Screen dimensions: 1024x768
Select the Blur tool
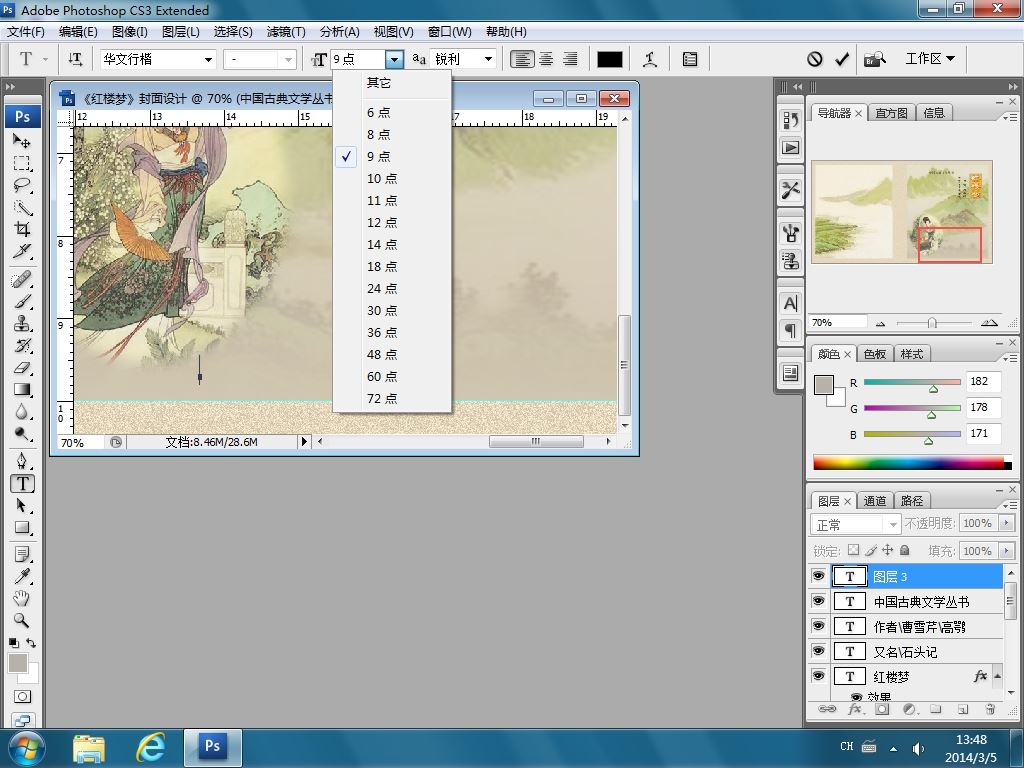click(22, 412)
